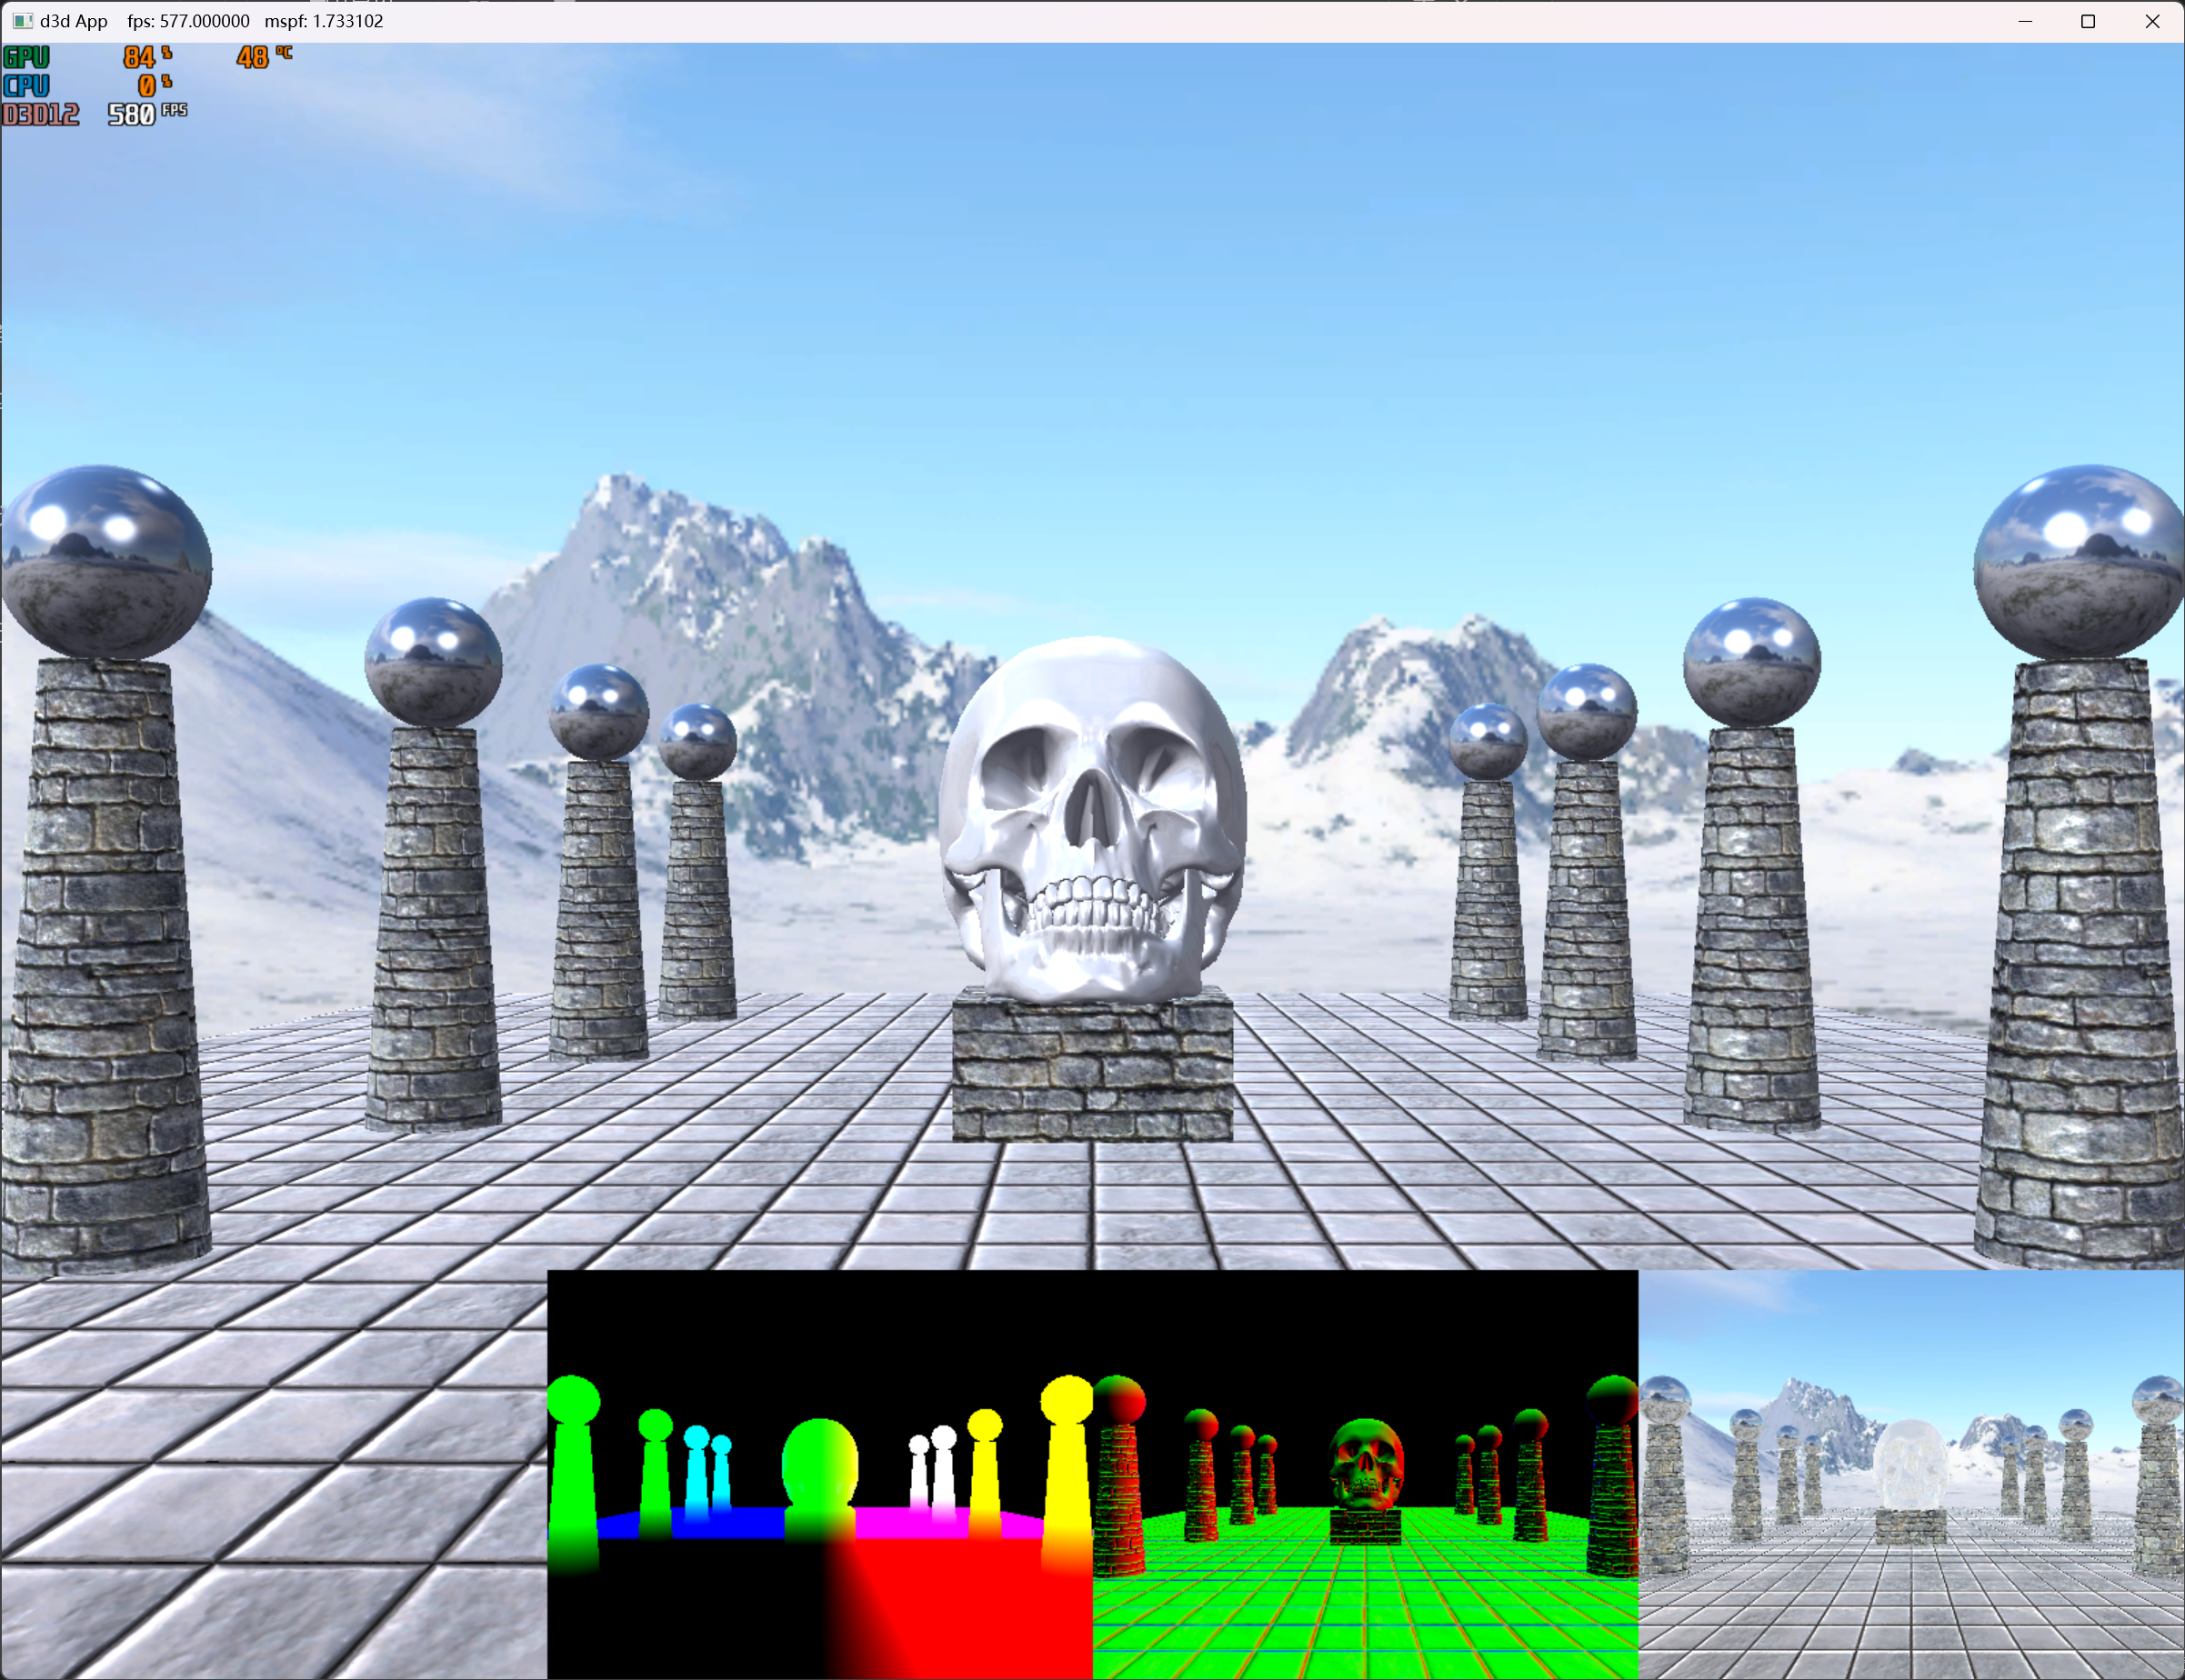Click the far-left brick pillar
The height and width of the screenshot is (1680, 2185).
[104, 960]
